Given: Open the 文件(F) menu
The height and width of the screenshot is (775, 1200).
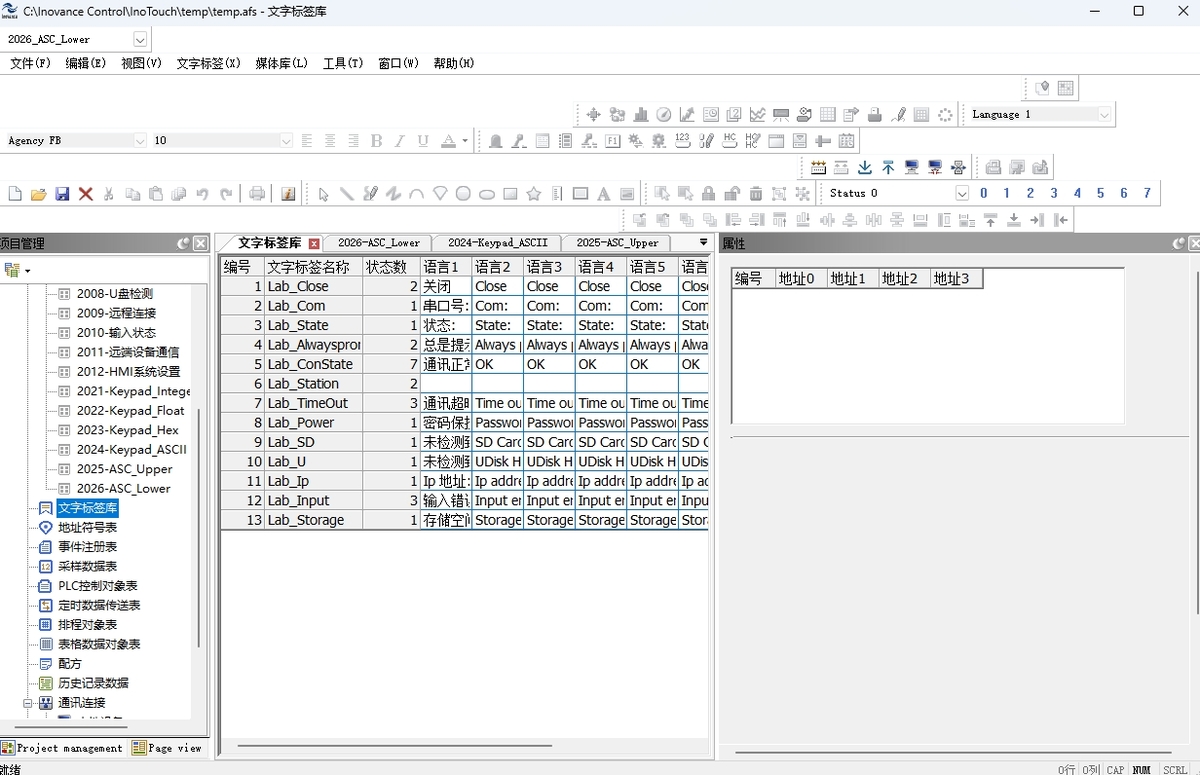Looking at the screenshot, I should 30,63.
